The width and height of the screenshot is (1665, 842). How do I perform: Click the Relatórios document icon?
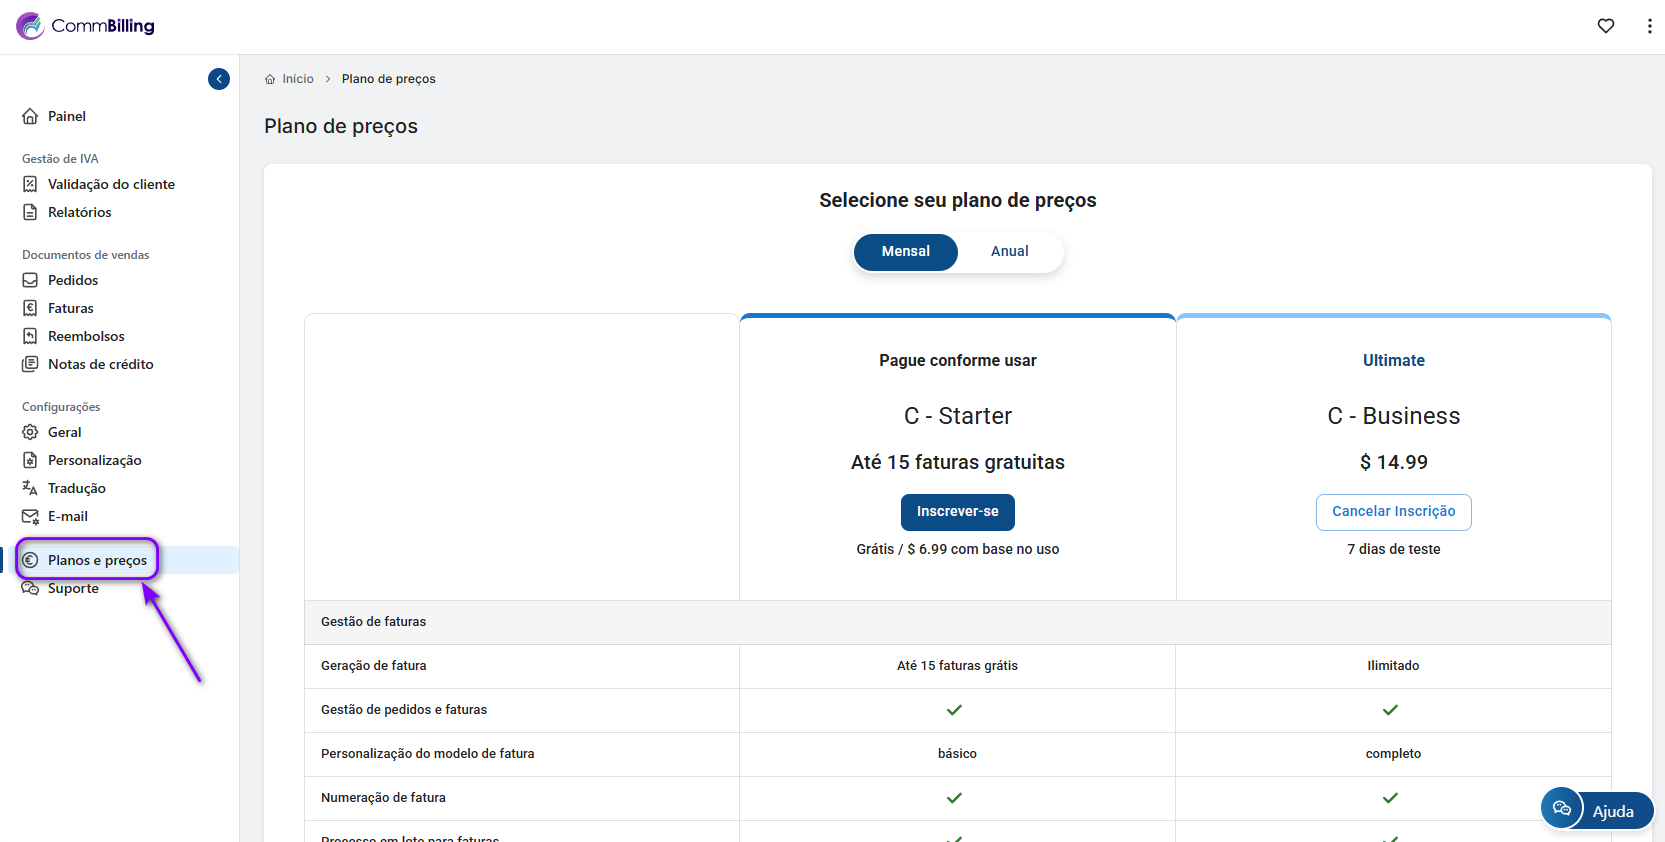30,212
